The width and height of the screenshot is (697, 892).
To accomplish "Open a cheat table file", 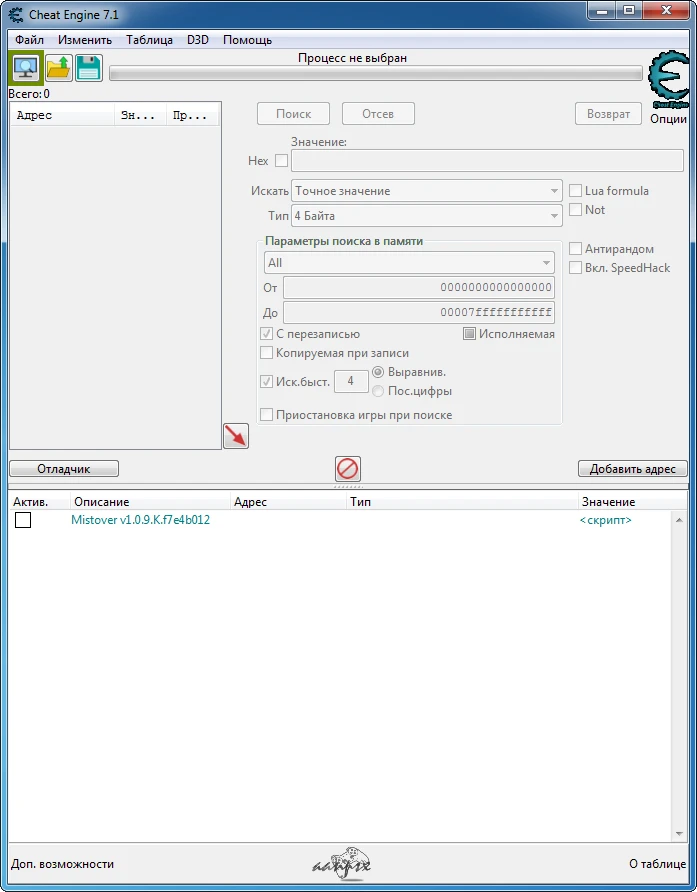I will pos(59,68).
